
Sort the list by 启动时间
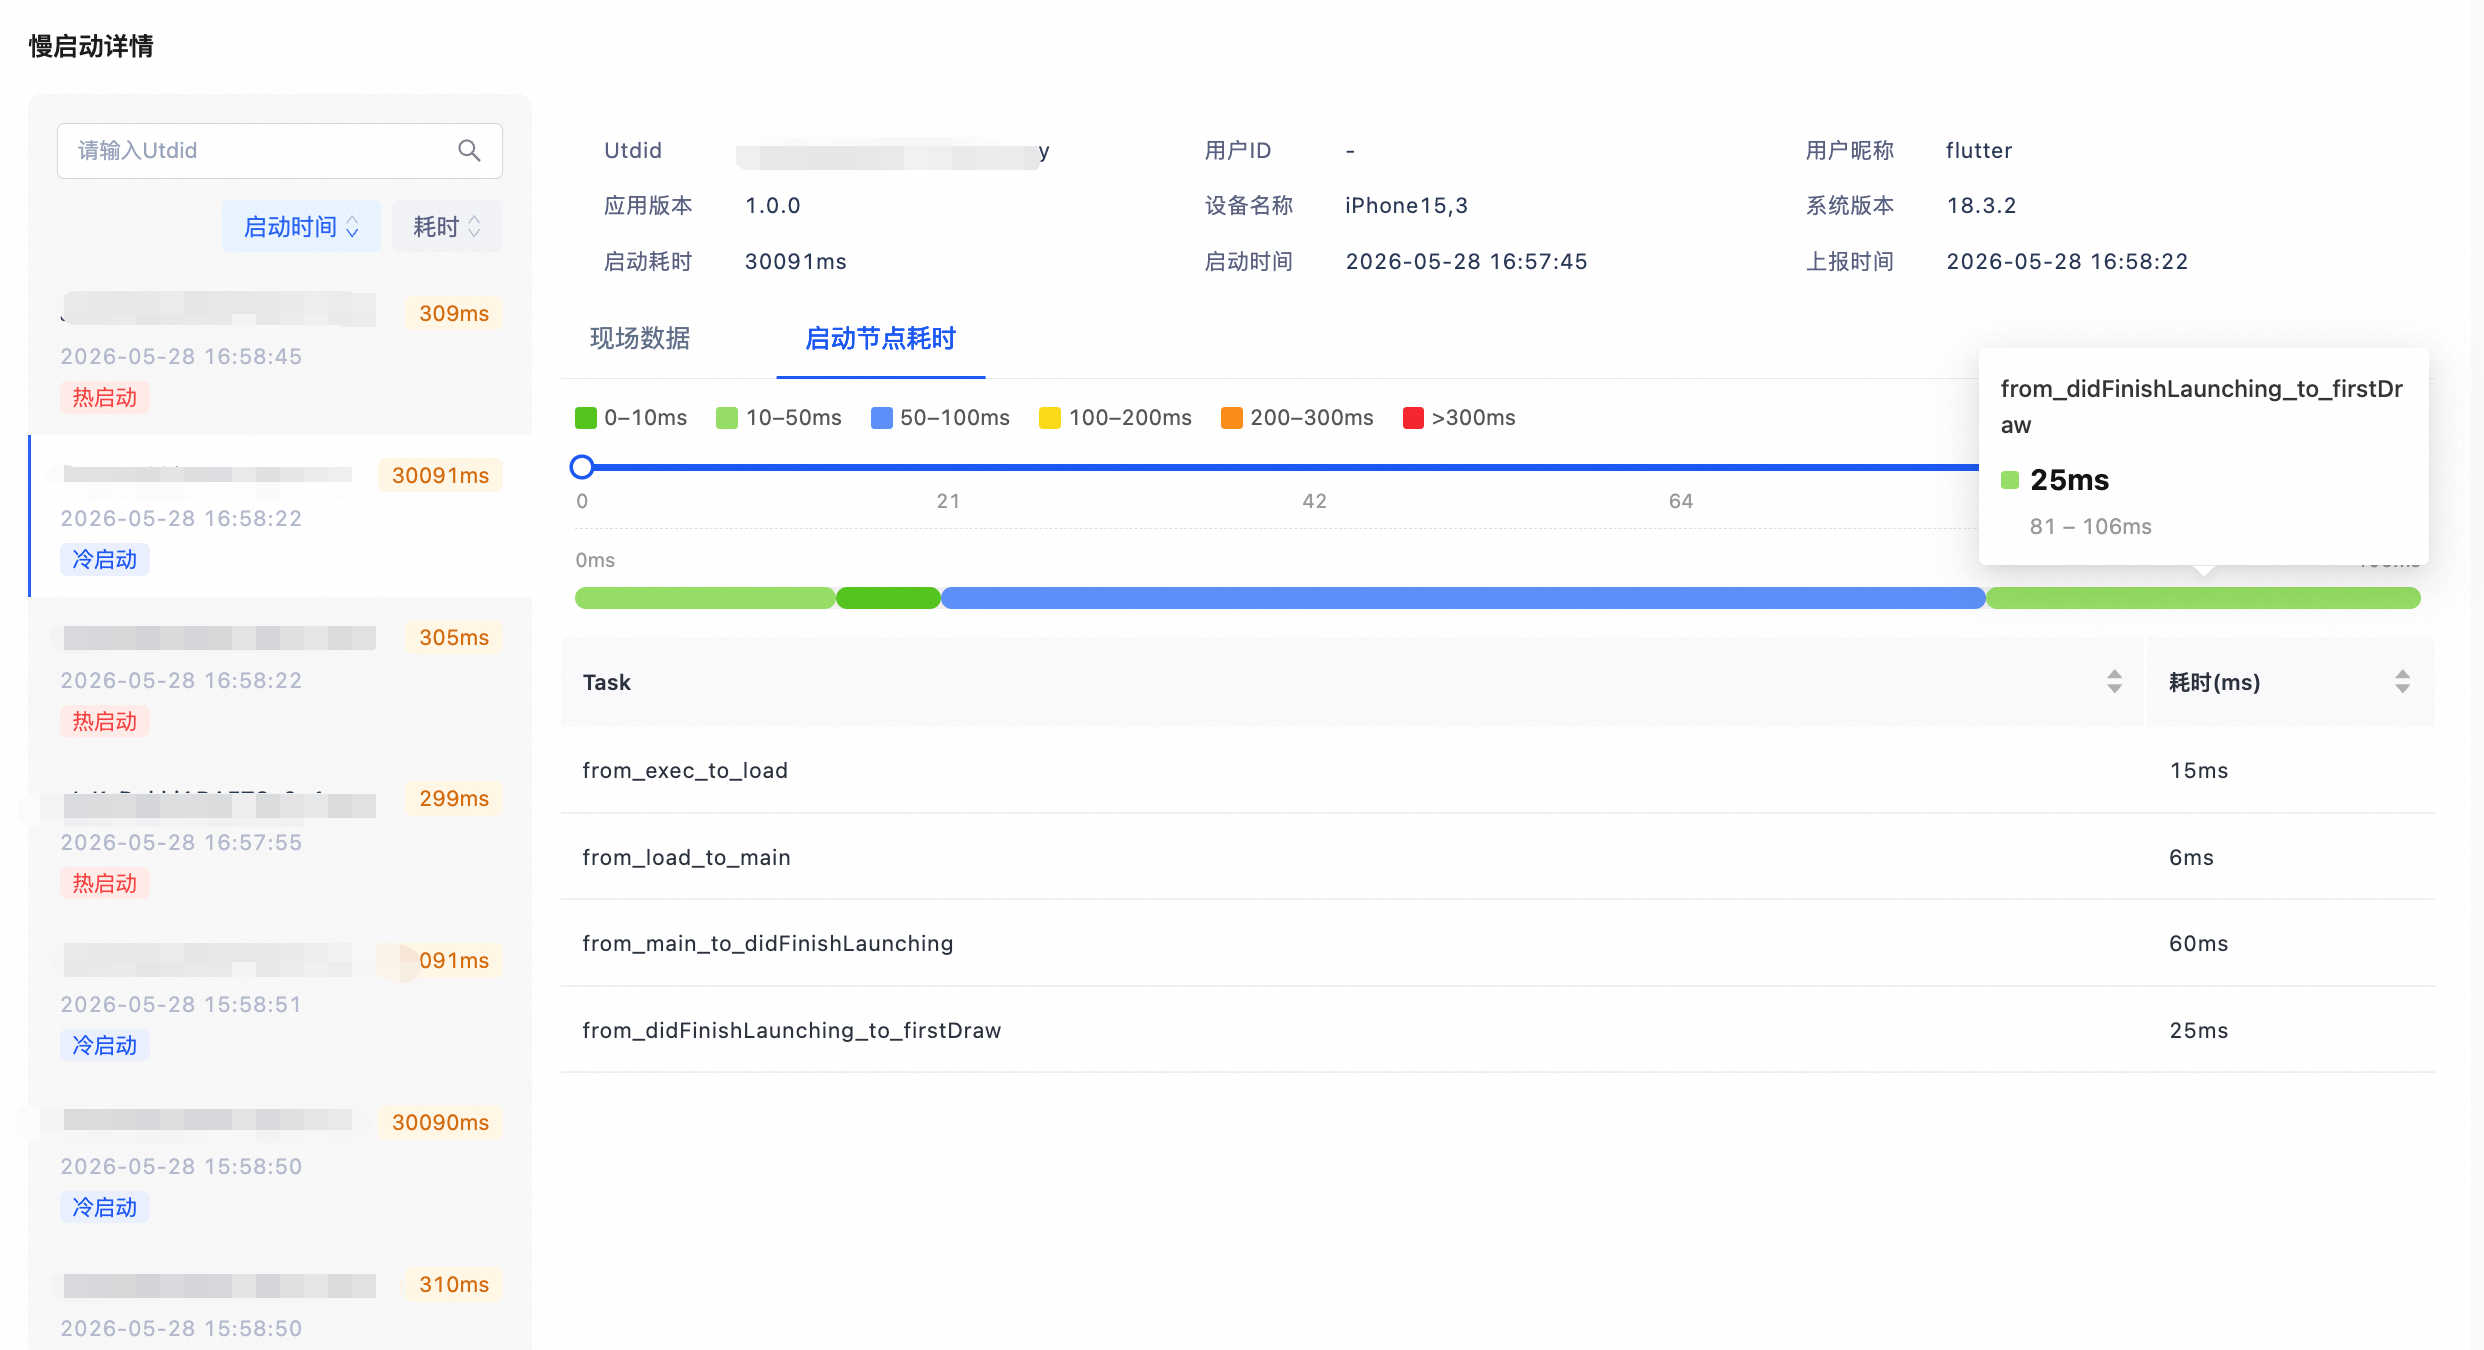(x=301, y=227)
